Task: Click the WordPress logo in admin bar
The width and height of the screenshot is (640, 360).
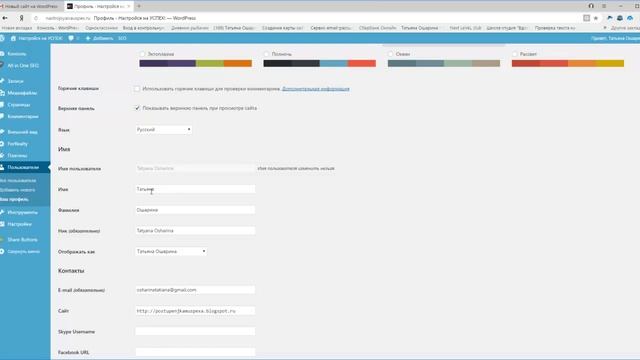Action: (x=2, y=38)
